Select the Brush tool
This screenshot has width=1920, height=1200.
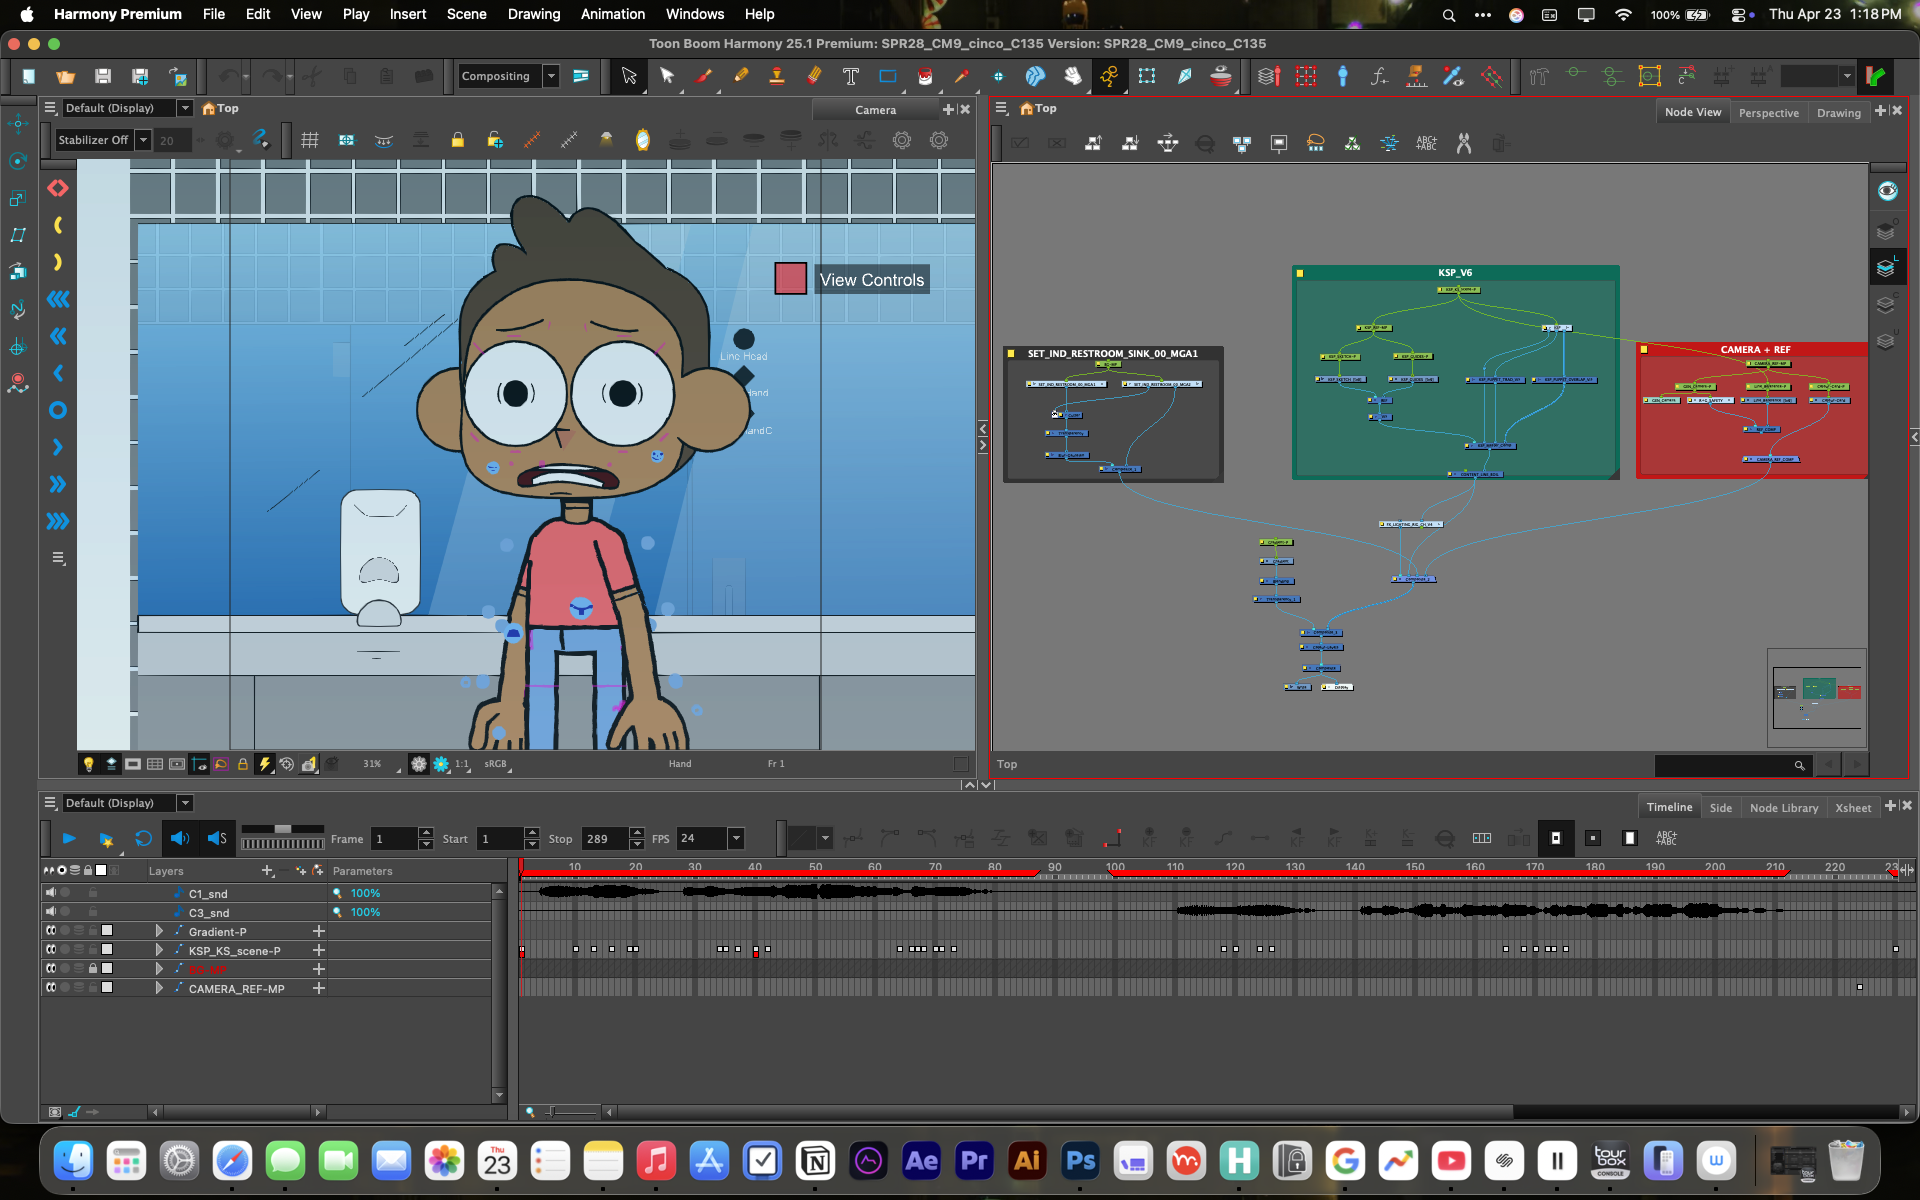tap(704, 76)
